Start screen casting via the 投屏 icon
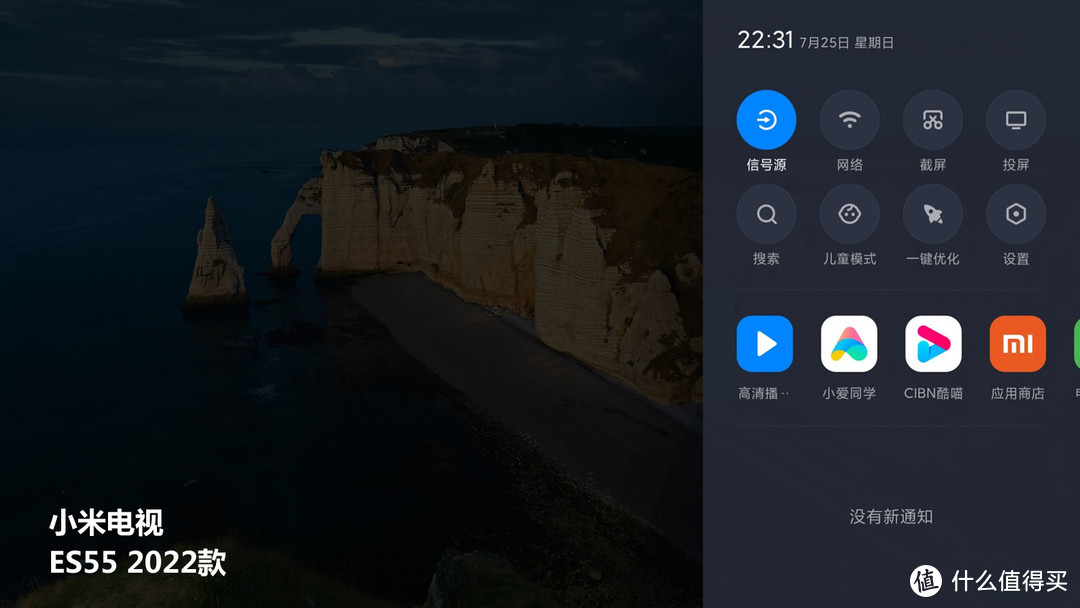Screen dimensions: 1080x608 [1016, 120]
